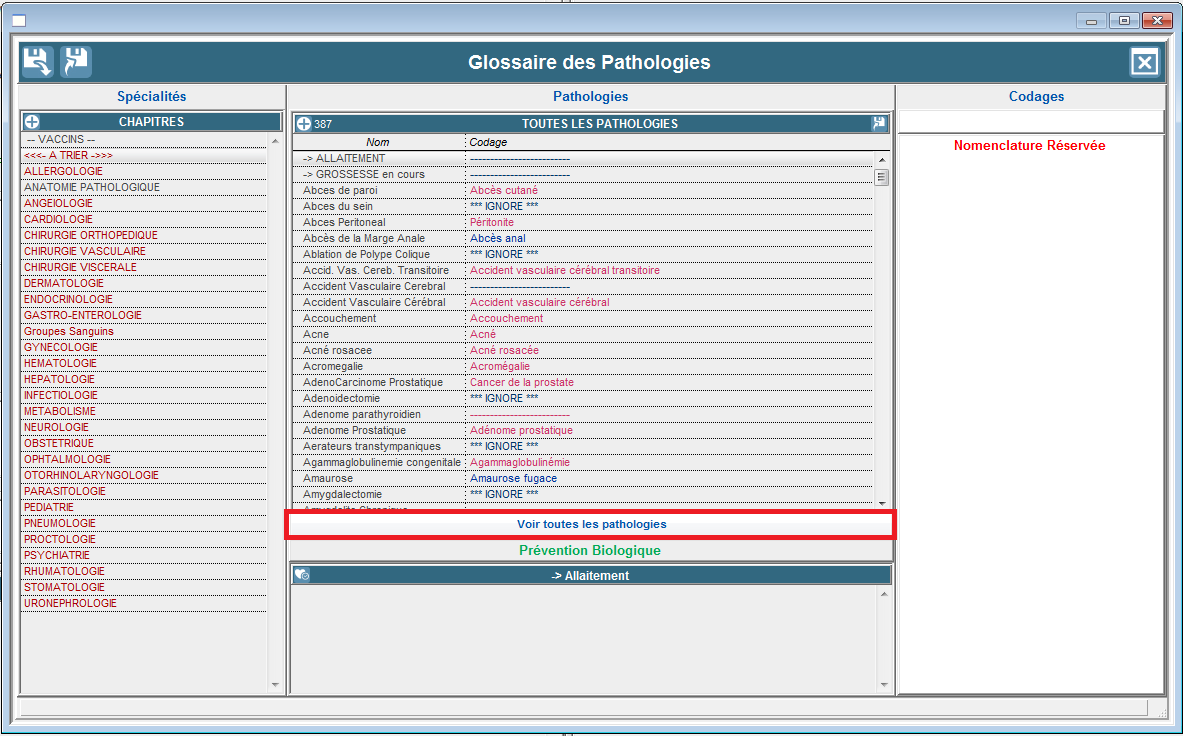Sort by the Nom column header
Image resolution: width=1184 pixels, height=736 pixels.
(x=377, y=142)
